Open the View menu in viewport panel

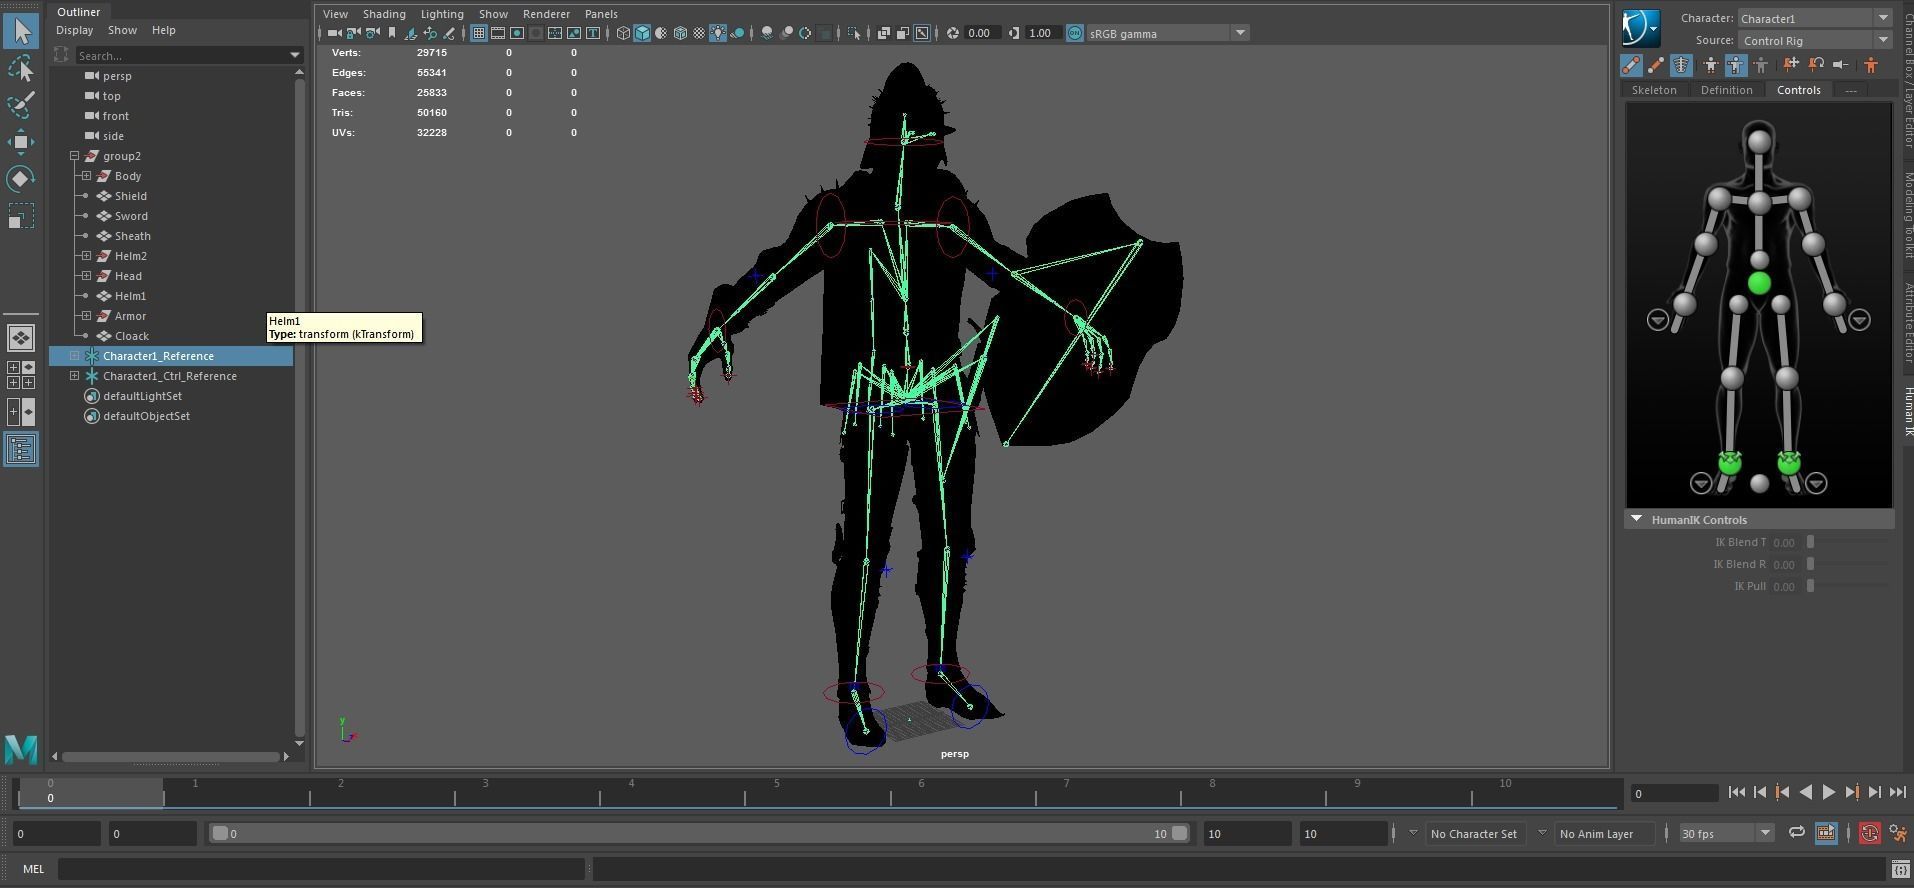(335, 14)
